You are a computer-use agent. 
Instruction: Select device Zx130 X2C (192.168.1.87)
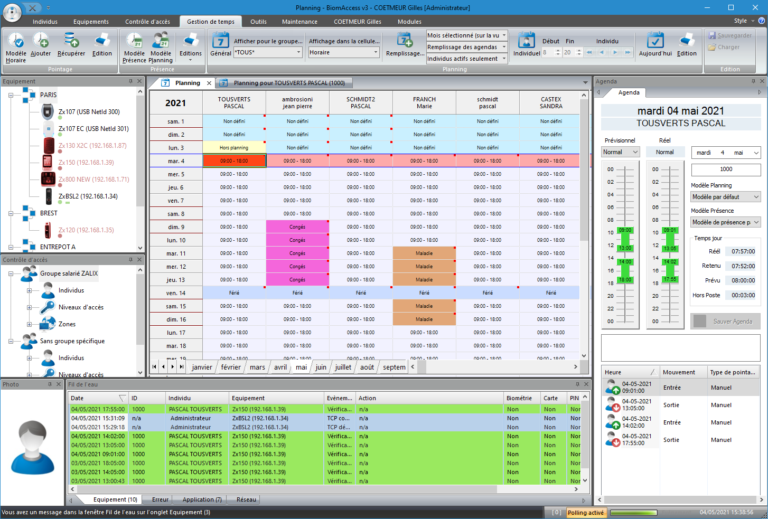coord(92,145)
